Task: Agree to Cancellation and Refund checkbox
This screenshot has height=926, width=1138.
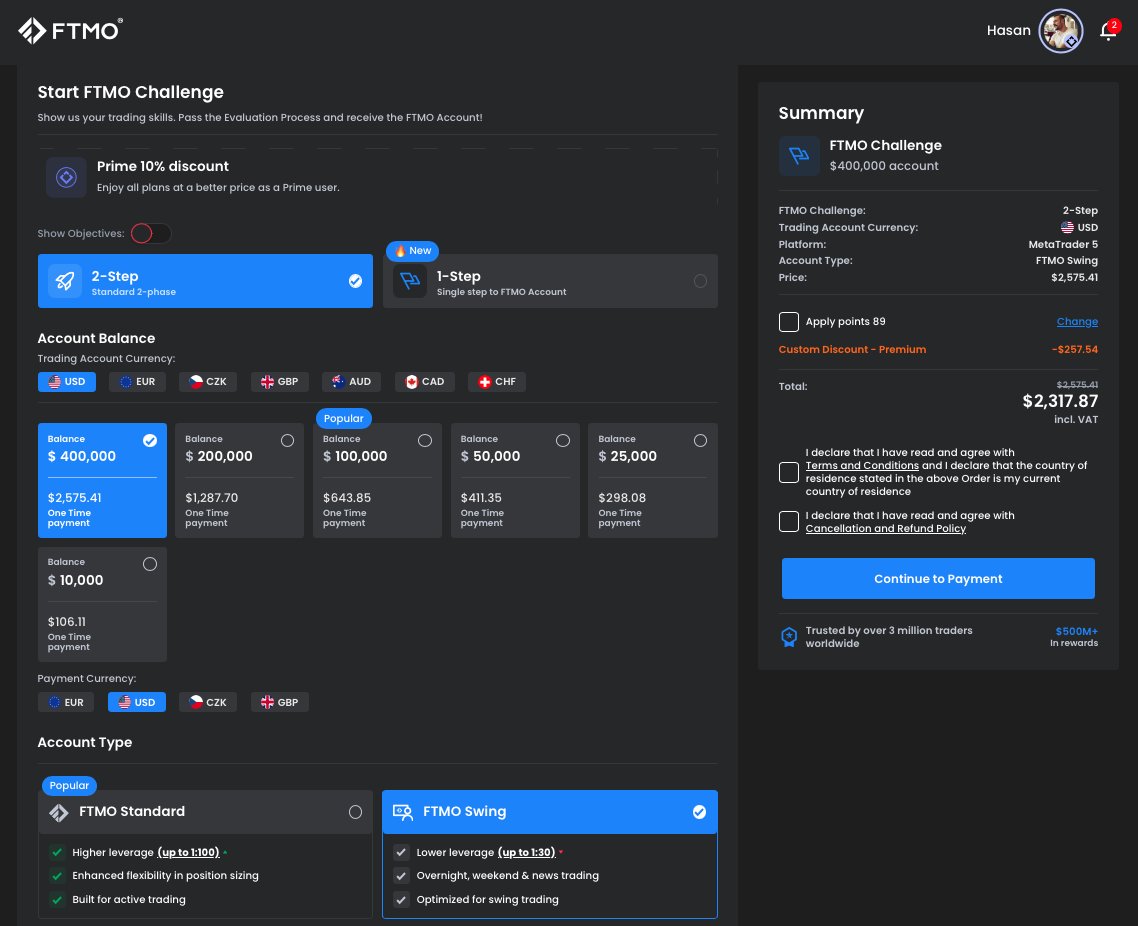Action: click(x=789, y=522)
